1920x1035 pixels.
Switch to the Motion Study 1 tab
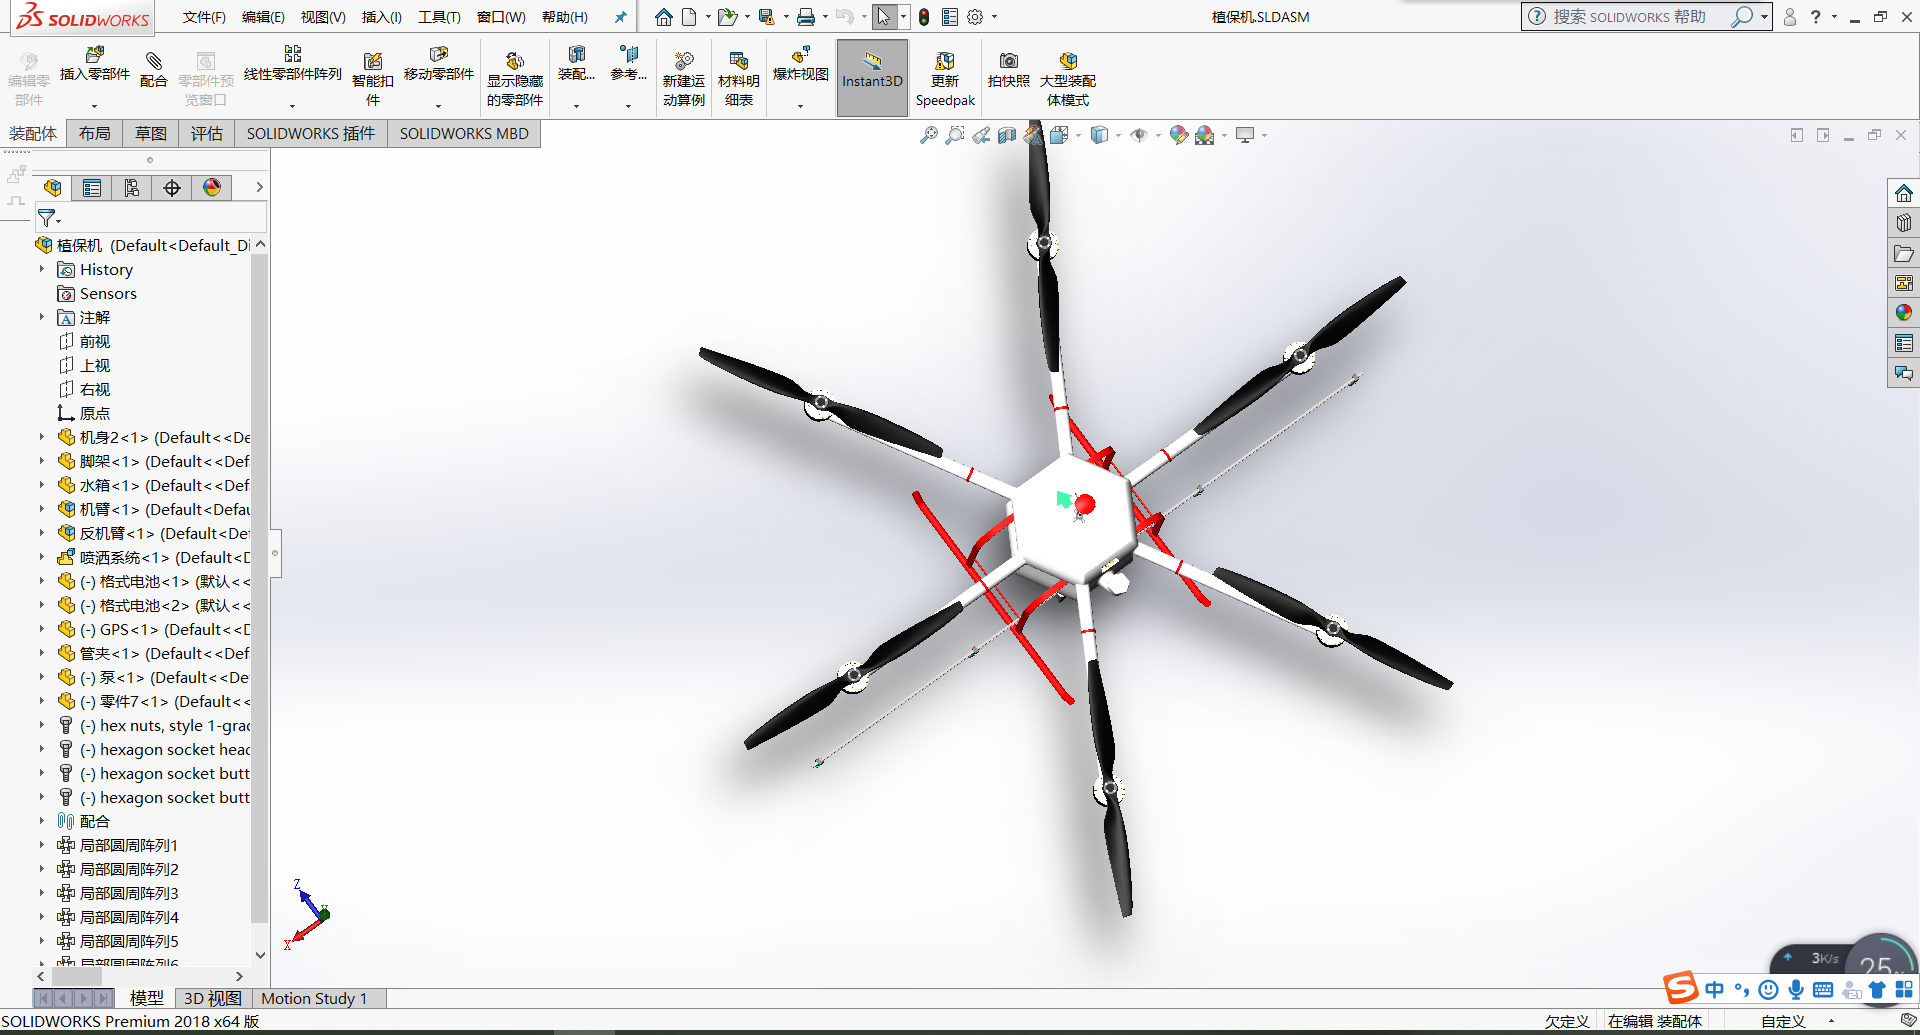314,998
